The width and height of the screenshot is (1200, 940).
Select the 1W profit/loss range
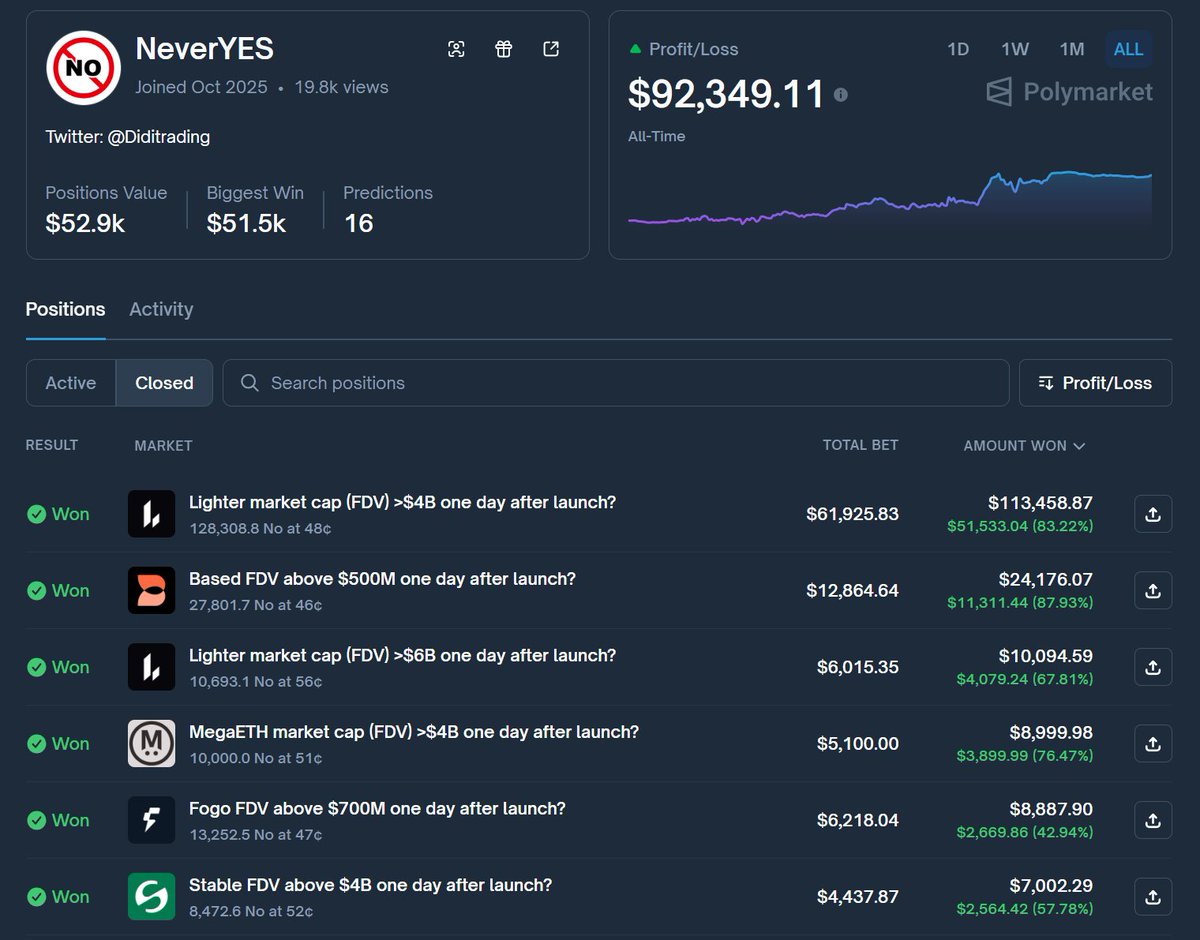pos(1015,49)
